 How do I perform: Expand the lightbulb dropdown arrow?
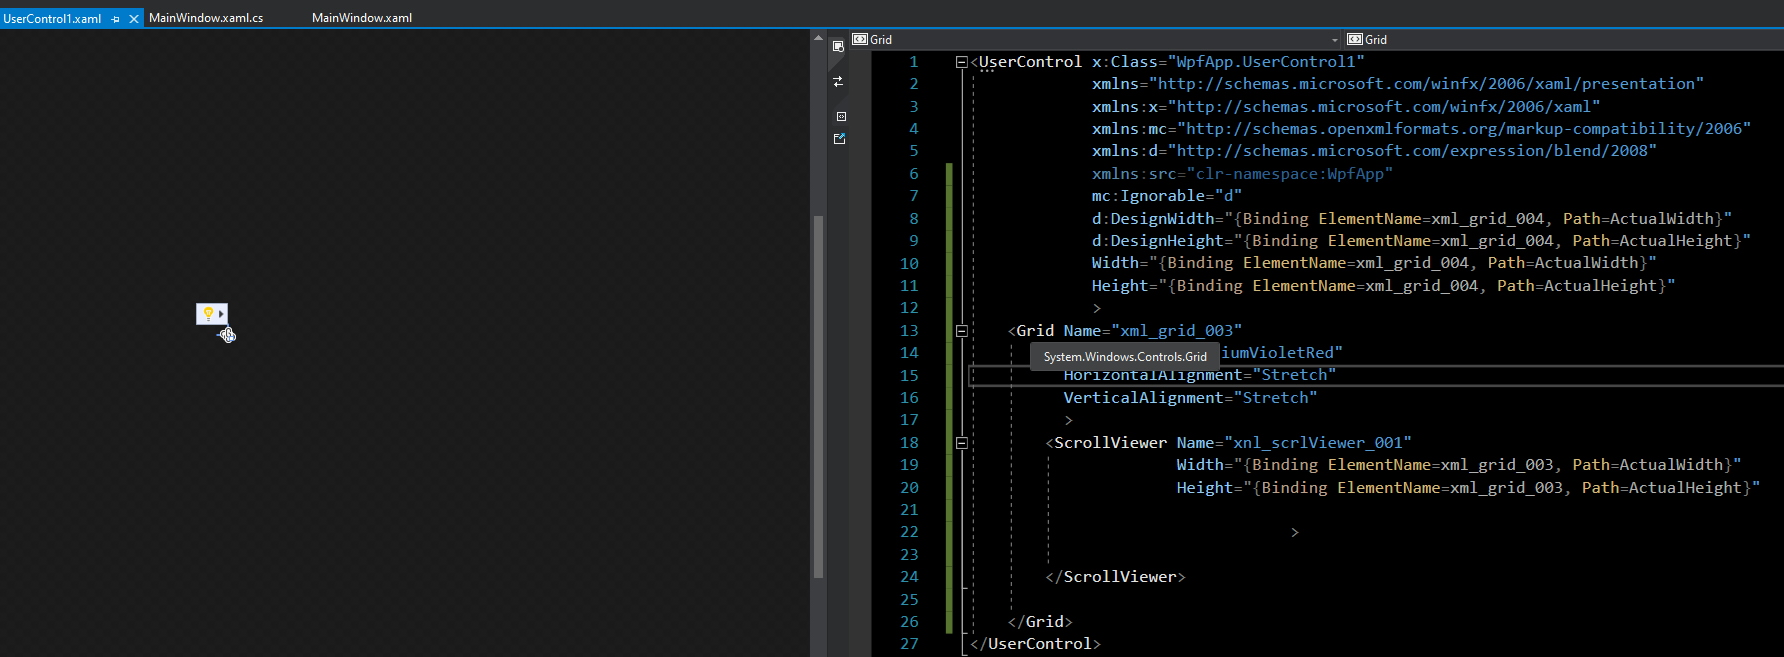pyautogui.click(x=222, y=314)
